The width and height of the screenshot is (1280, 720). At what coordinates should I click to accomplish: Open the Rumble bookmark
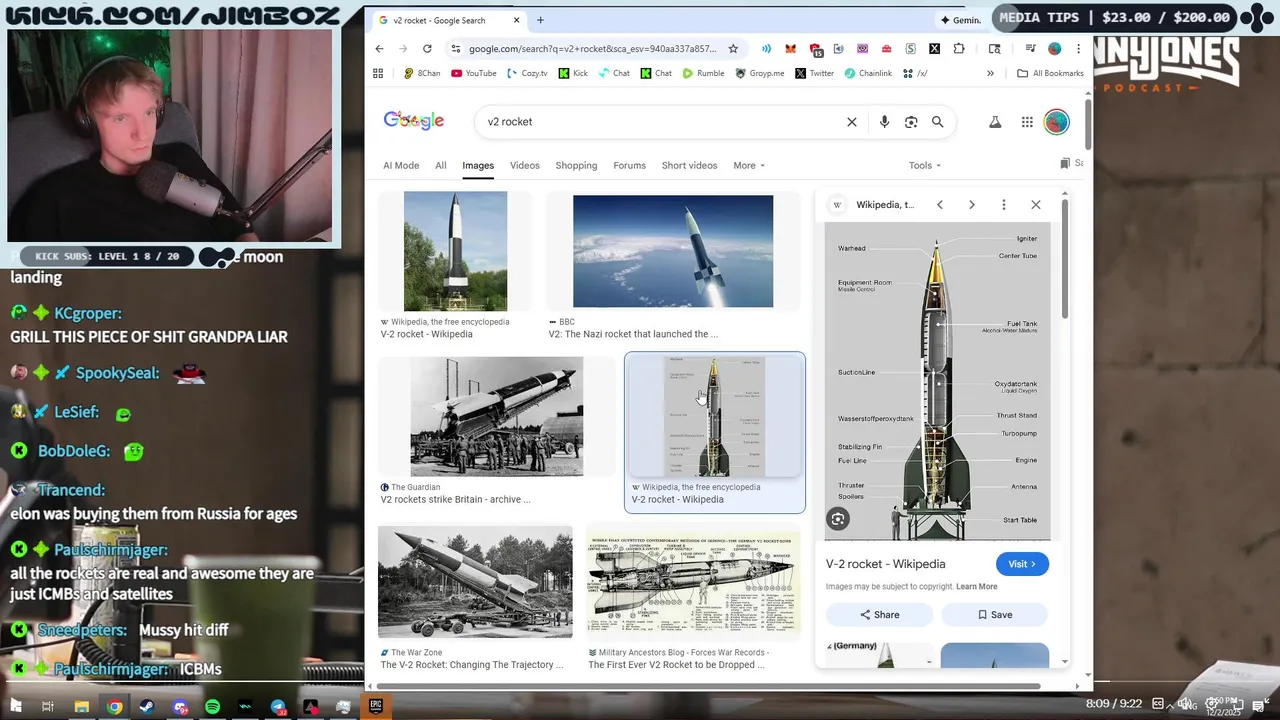click(x=703, y=73)
